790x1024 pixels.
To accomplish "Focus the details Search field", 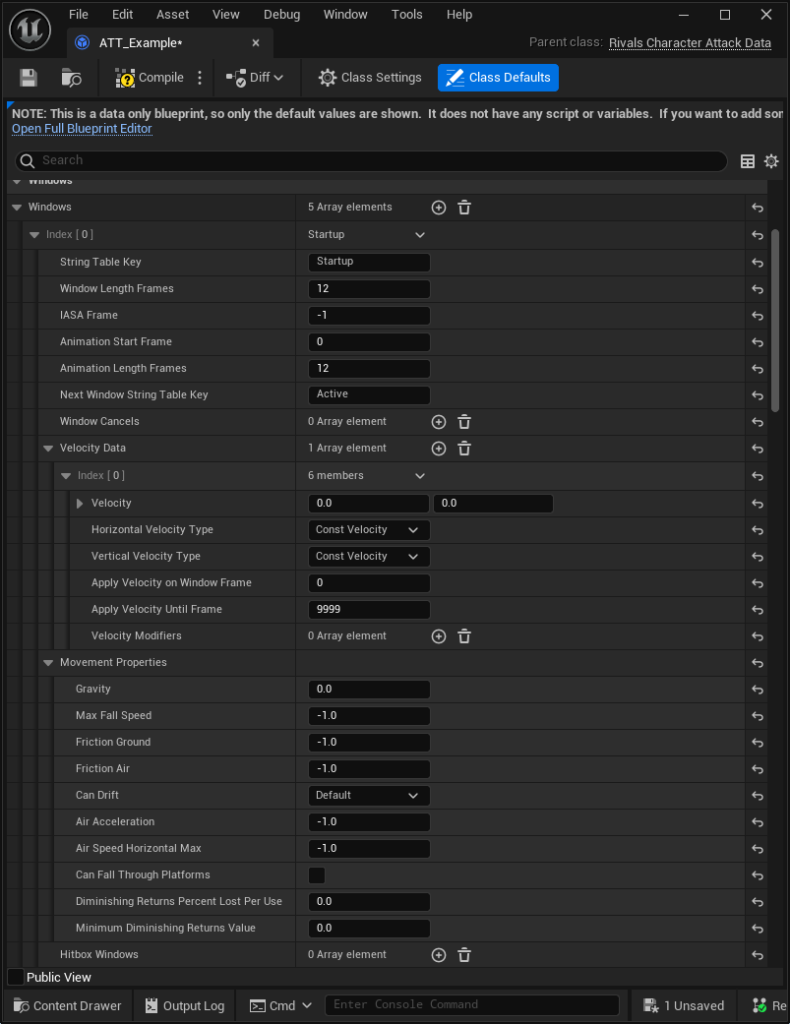I will [371, 161].
